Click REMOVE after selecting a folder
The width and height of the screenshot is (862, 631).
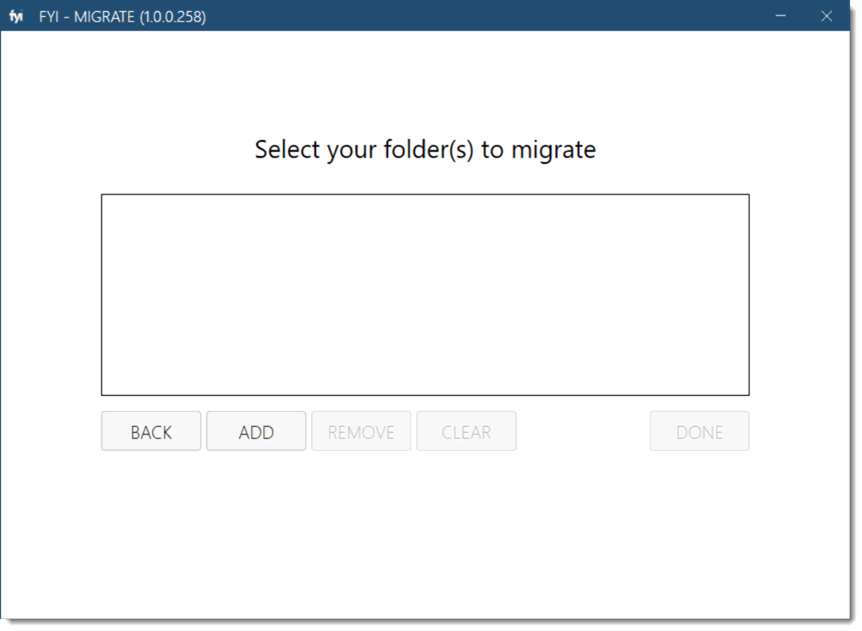coord(361,431)
